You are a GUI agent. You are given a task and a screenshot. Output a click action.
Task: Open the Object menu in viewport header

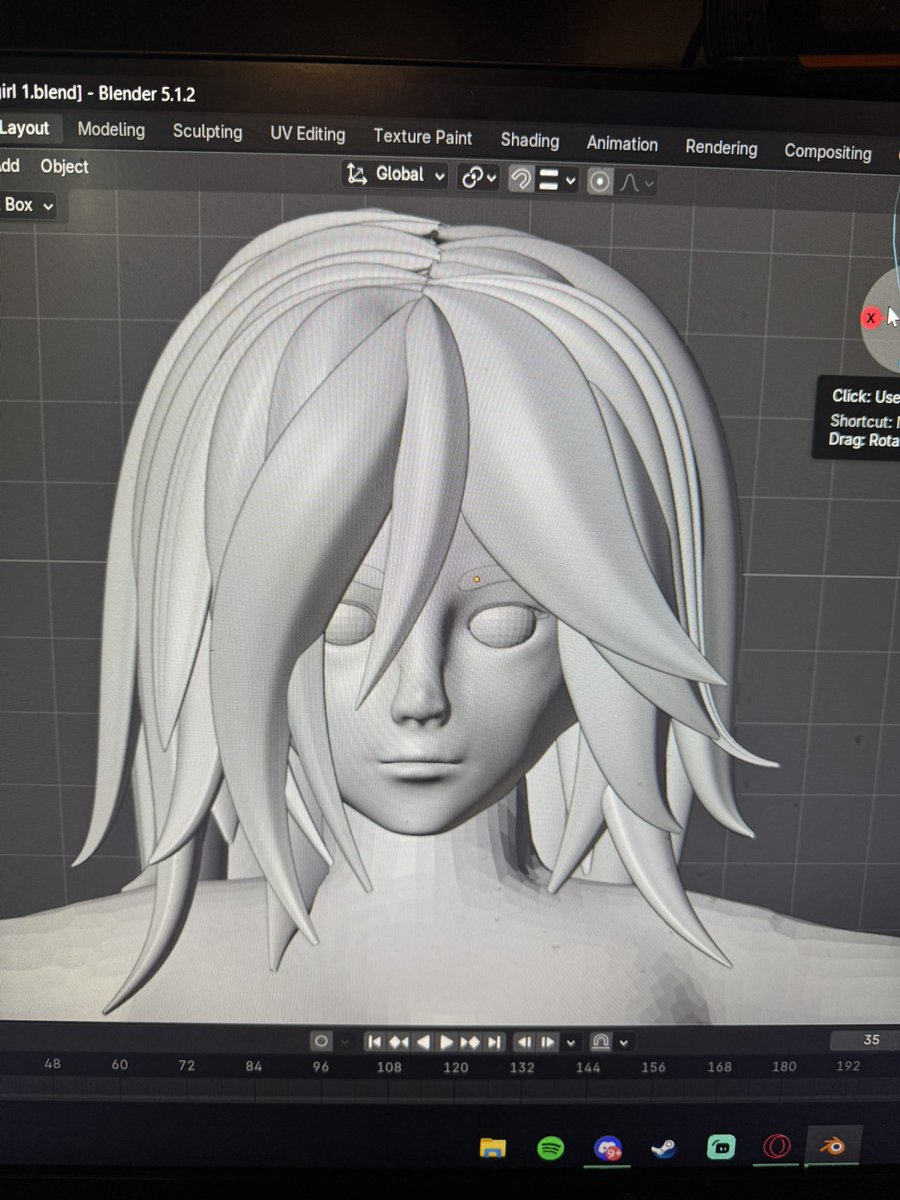[64, 167]
